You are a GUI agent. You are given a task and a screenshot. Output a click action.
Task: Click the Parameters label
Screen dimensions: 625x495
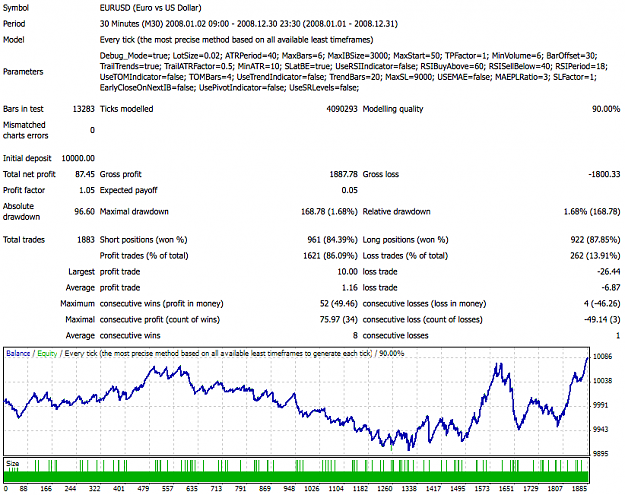click(x=23, y=72)
